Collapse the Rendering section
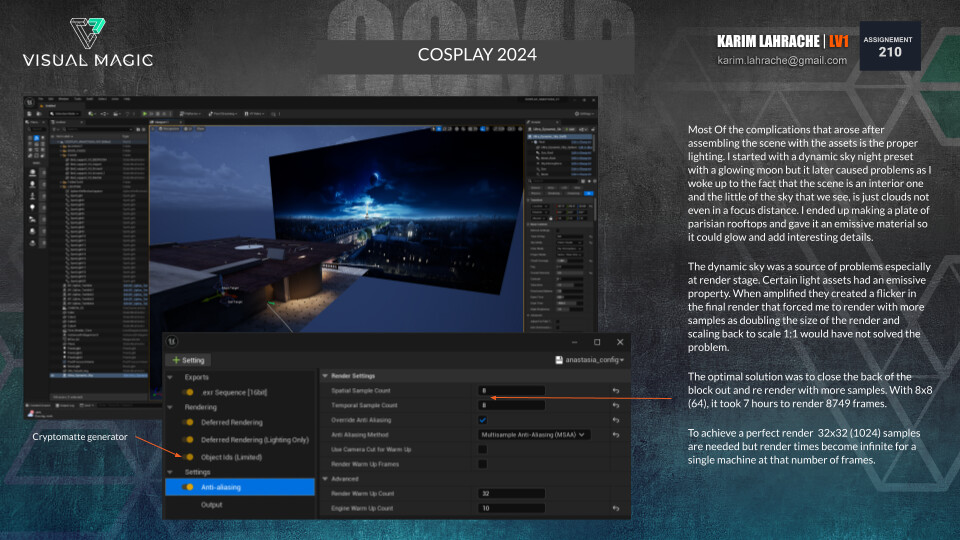 pyautogui.click(x=171, y=407)
